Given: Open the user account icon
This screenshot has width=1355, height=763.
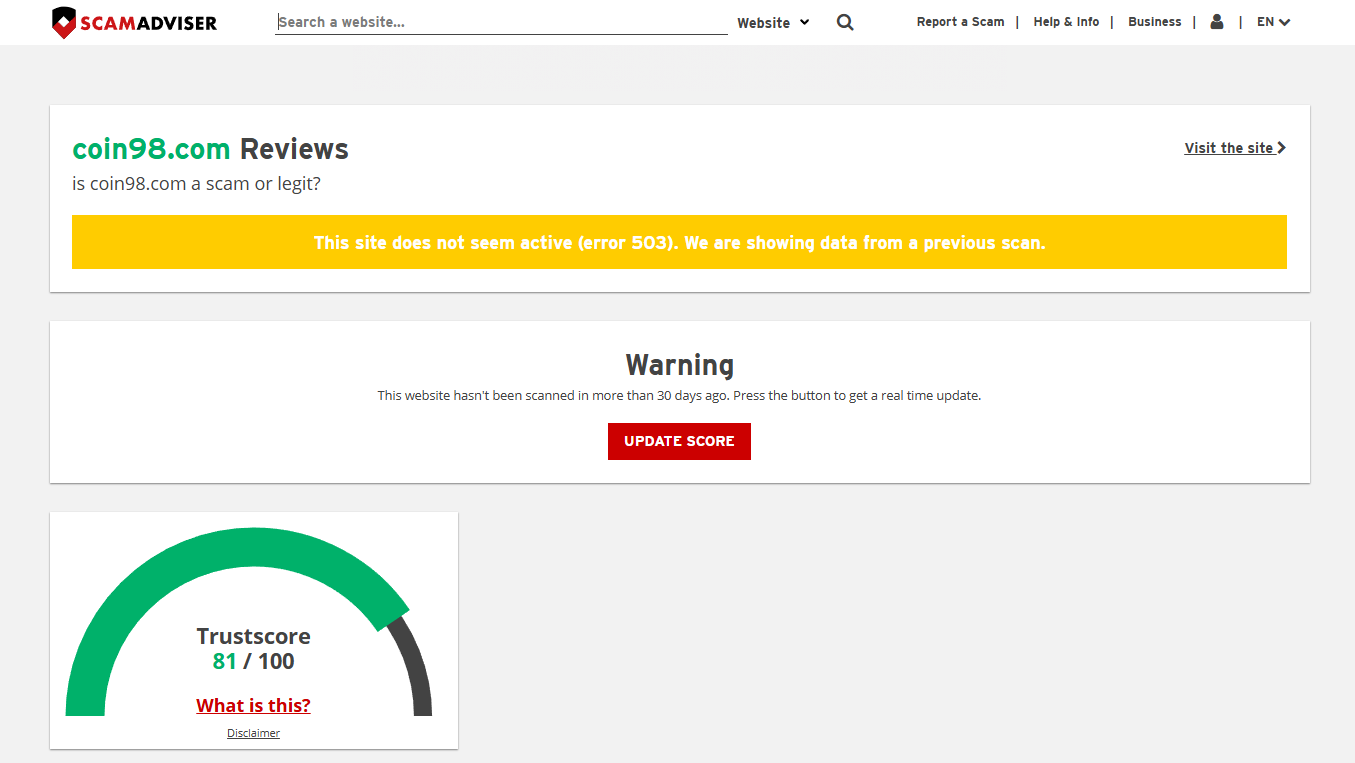Looking at the screenshot, I should click(1217, 21).
